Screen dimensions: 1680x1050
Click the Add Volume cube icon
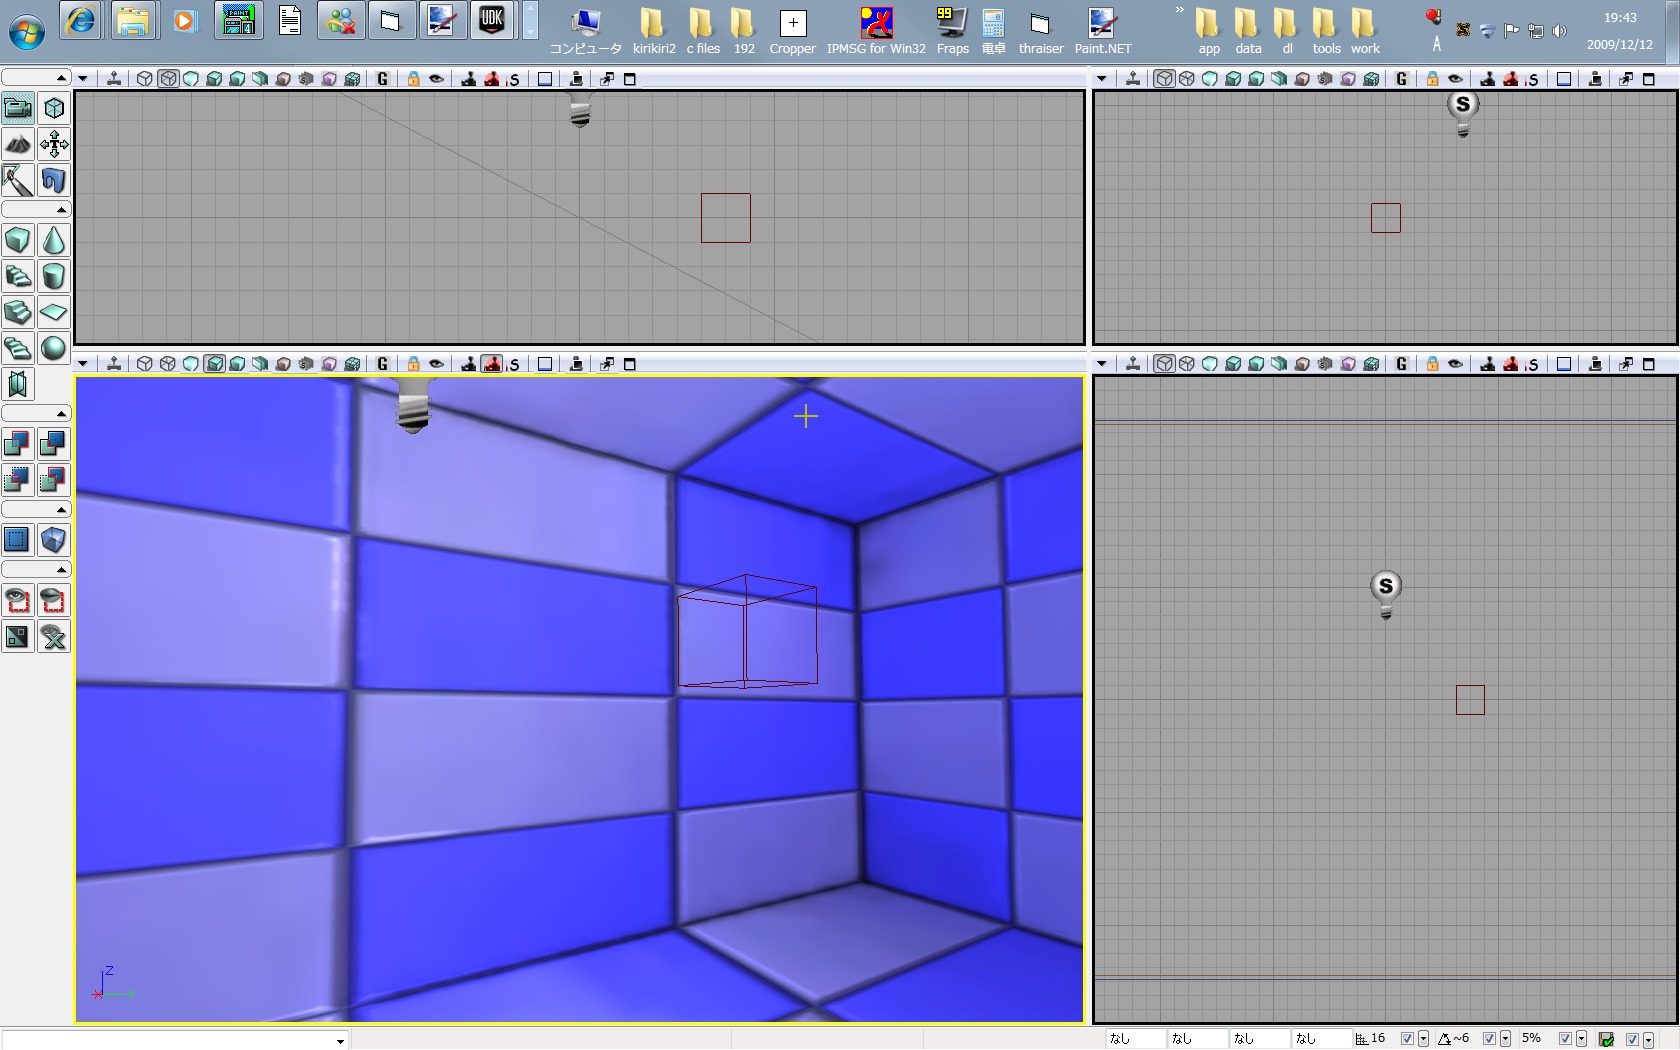(54, 540)
